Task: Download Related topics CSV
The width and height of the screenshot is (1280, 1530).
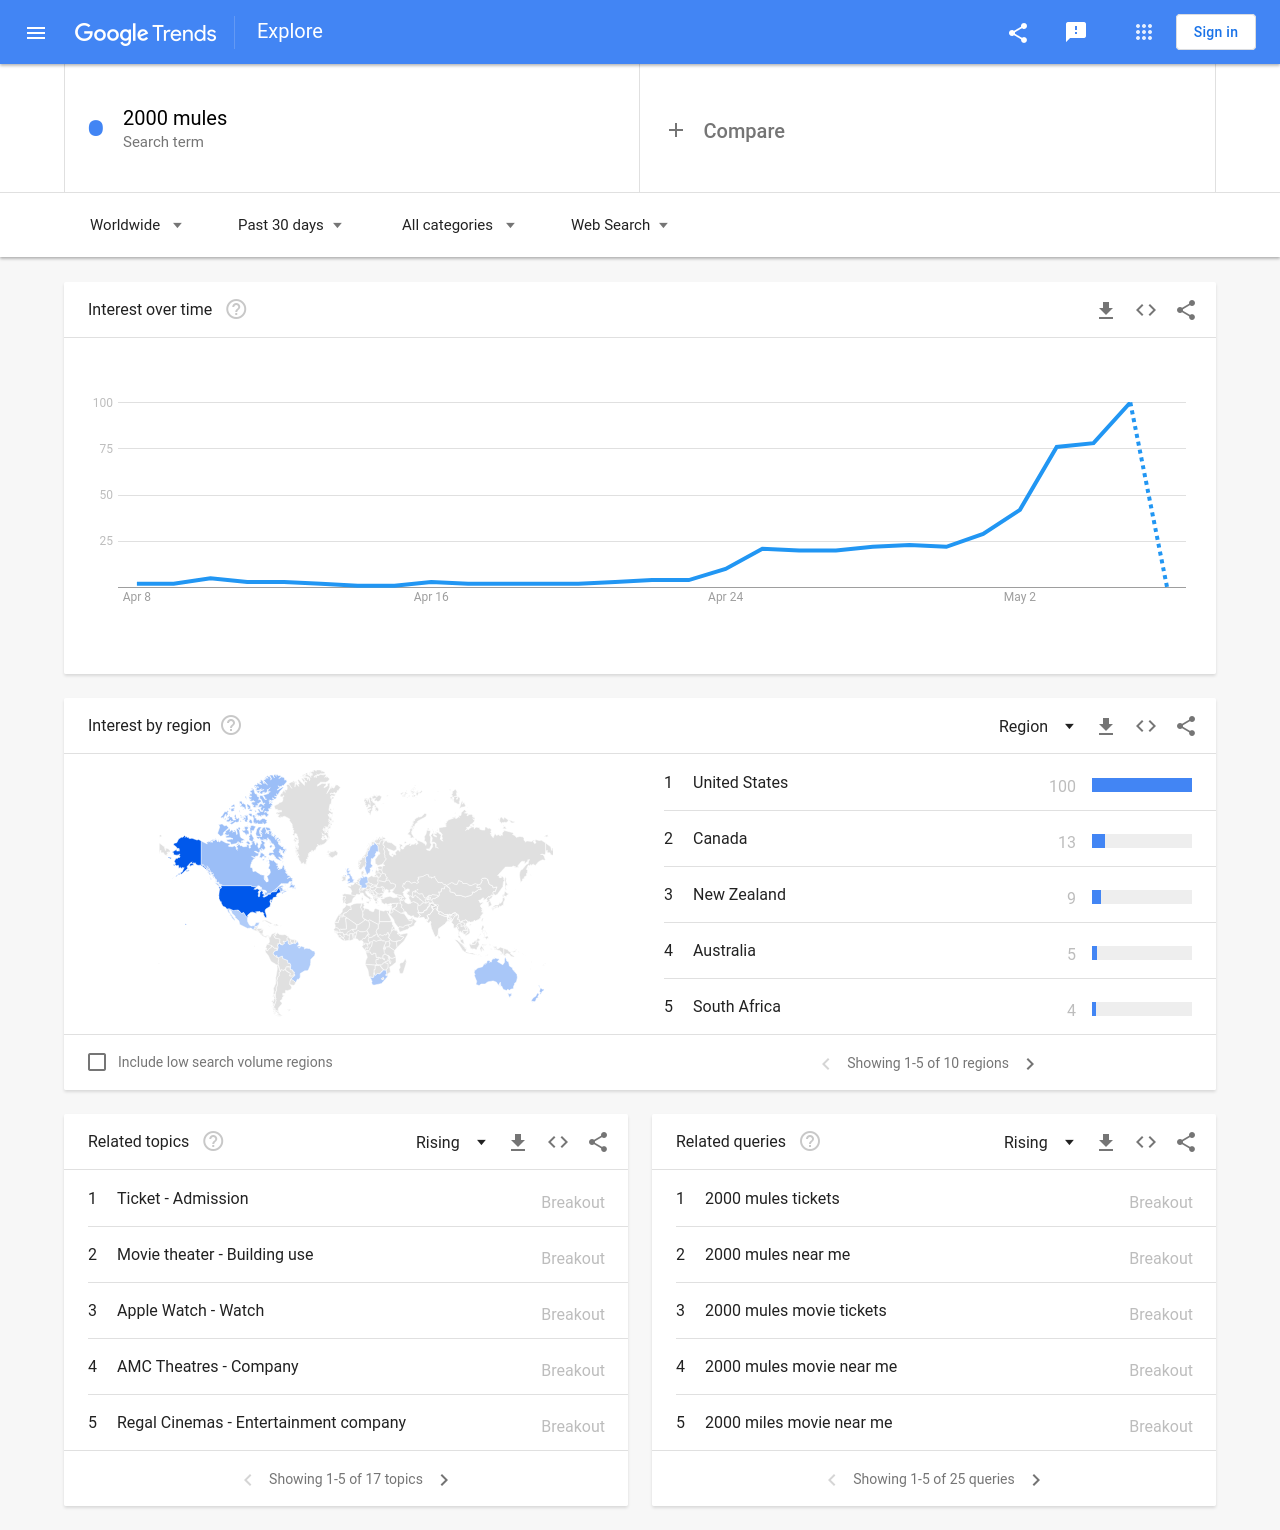Action: [x=518, y=1142]
